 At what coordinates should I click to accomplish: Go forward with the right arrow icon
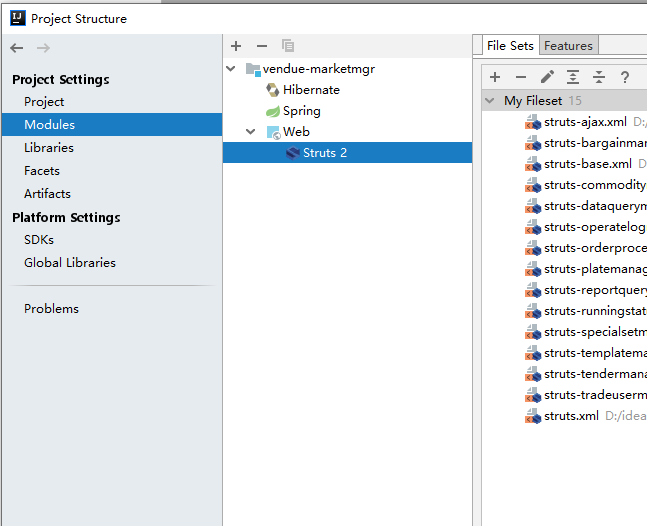(43, 48)
